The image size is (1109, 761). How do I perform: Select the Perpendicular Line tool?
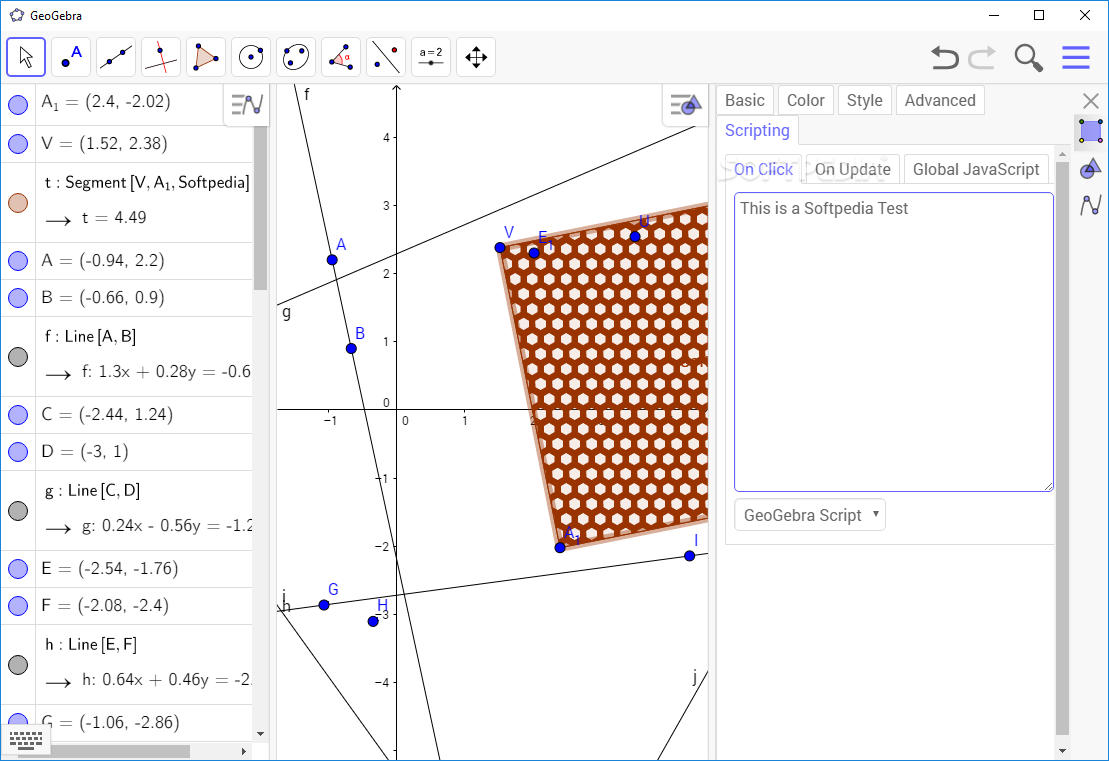[x=161, y=57]
